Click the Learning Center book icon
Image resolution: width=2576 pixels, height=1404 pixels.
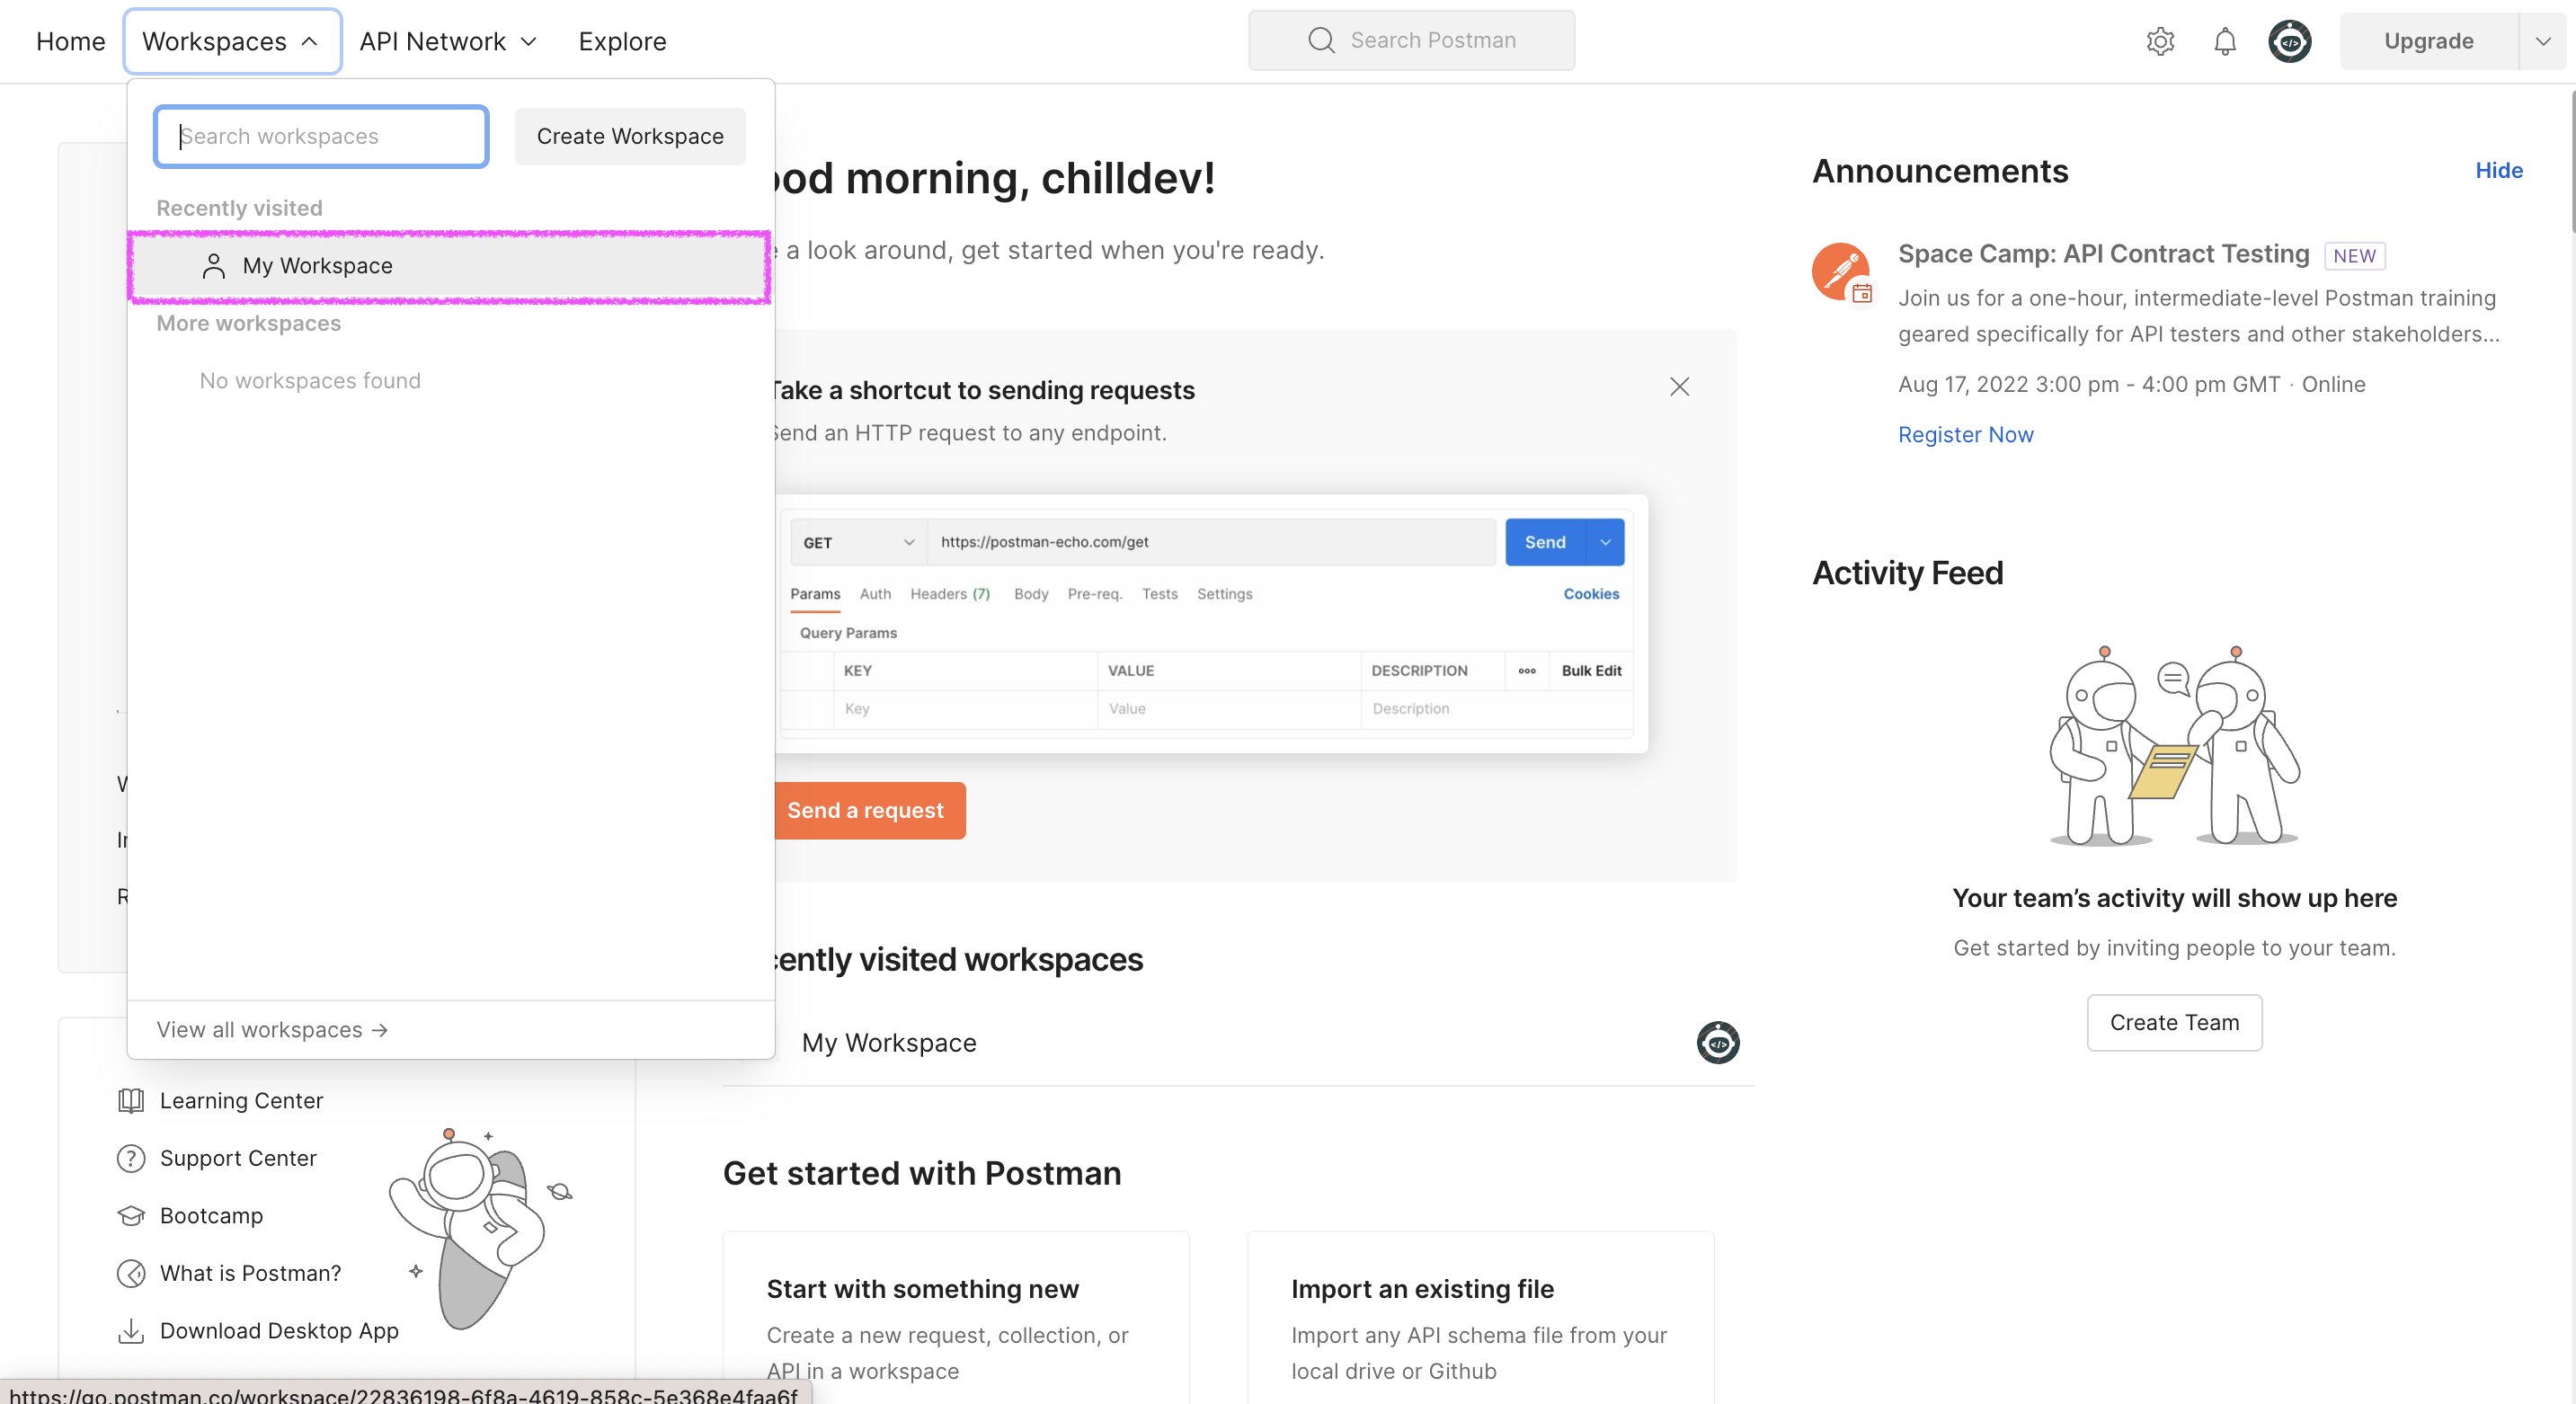point(131,1100)
